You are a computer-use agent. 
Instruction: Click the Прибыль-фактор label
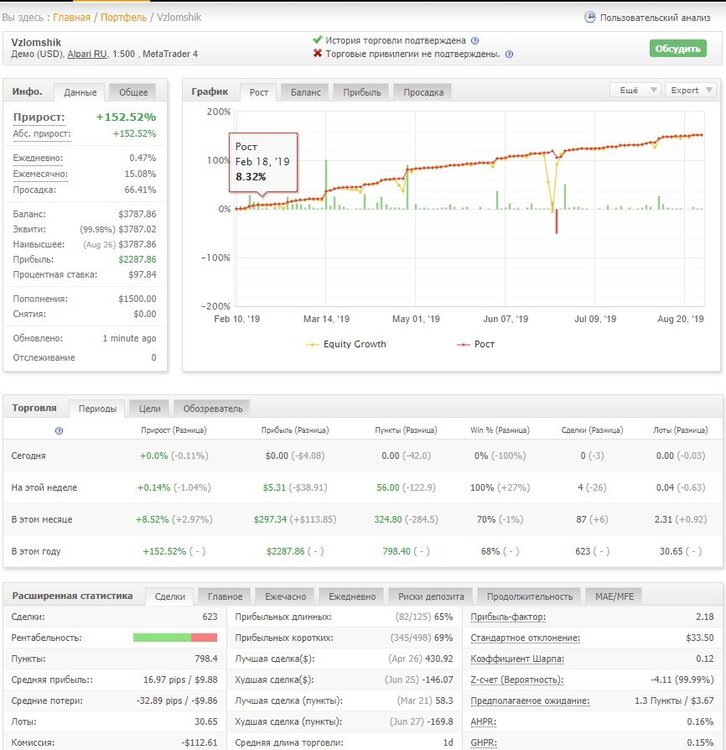[508, 617]
